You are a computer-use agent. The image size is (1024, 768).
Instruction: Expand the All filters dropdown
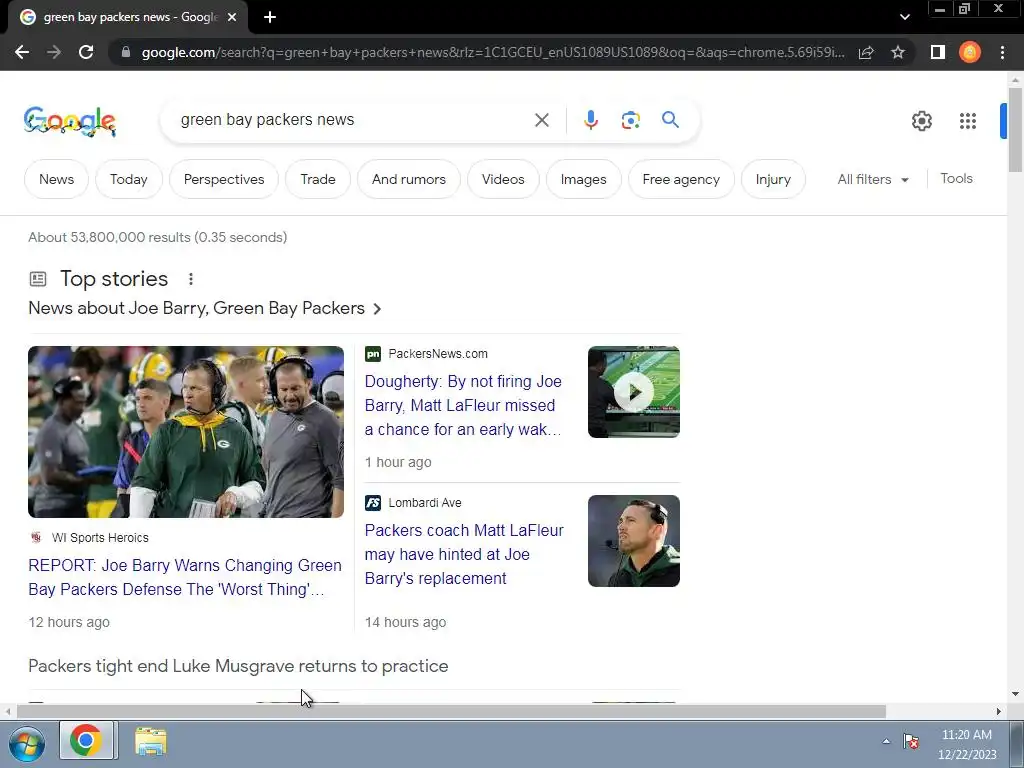pyautogui.click(x=873, y=179)
